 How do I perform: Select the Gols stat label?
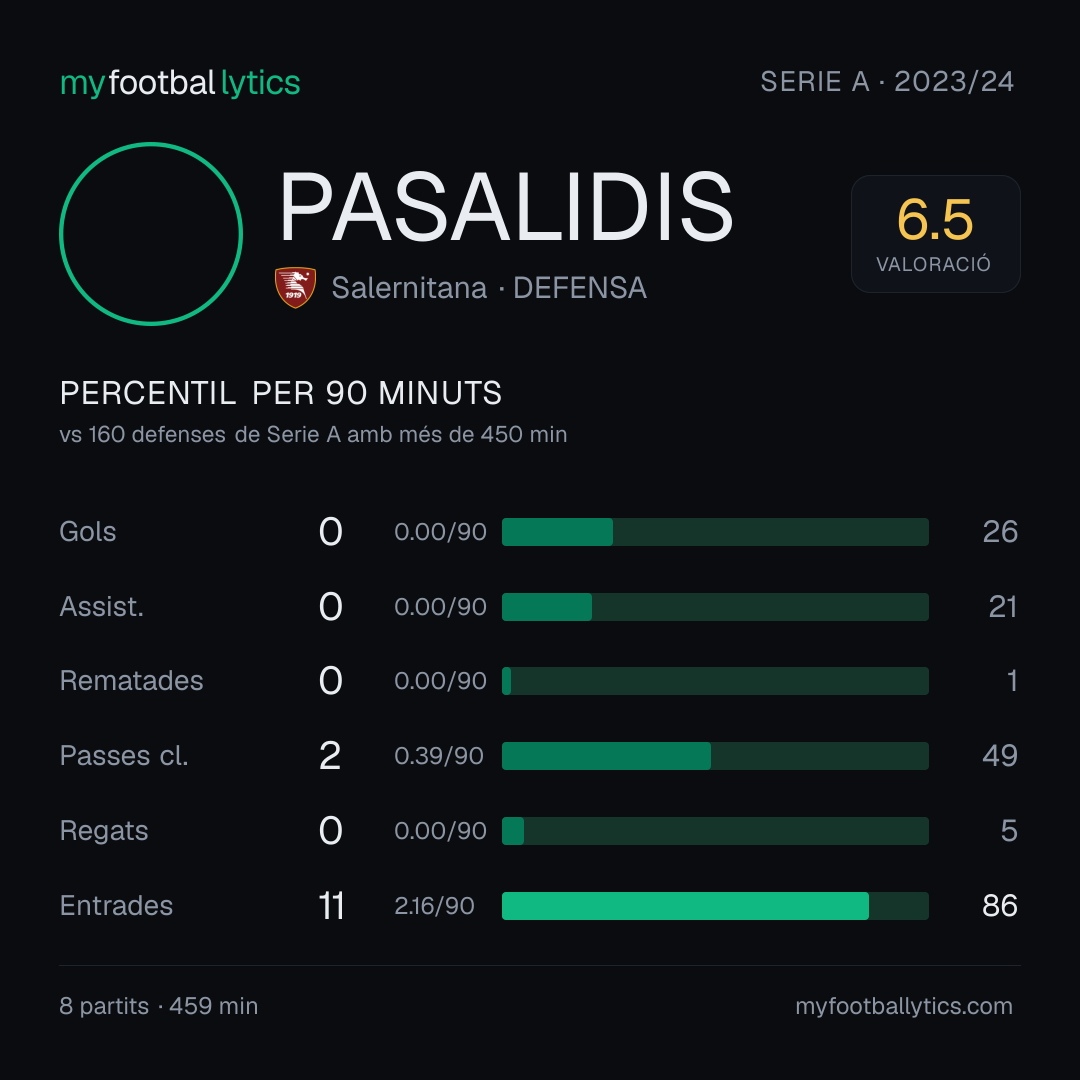(x=87, y=532)
